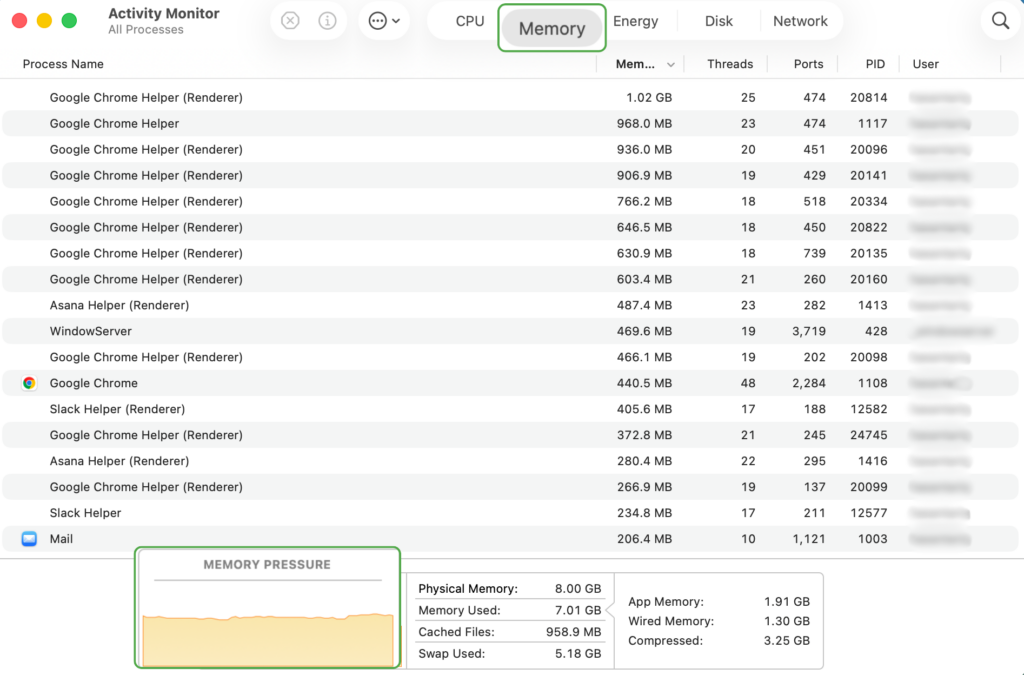1024x675 pixels.
Task: Click the 1,121 ports value for Mail
Action: [x=810, y=539]
